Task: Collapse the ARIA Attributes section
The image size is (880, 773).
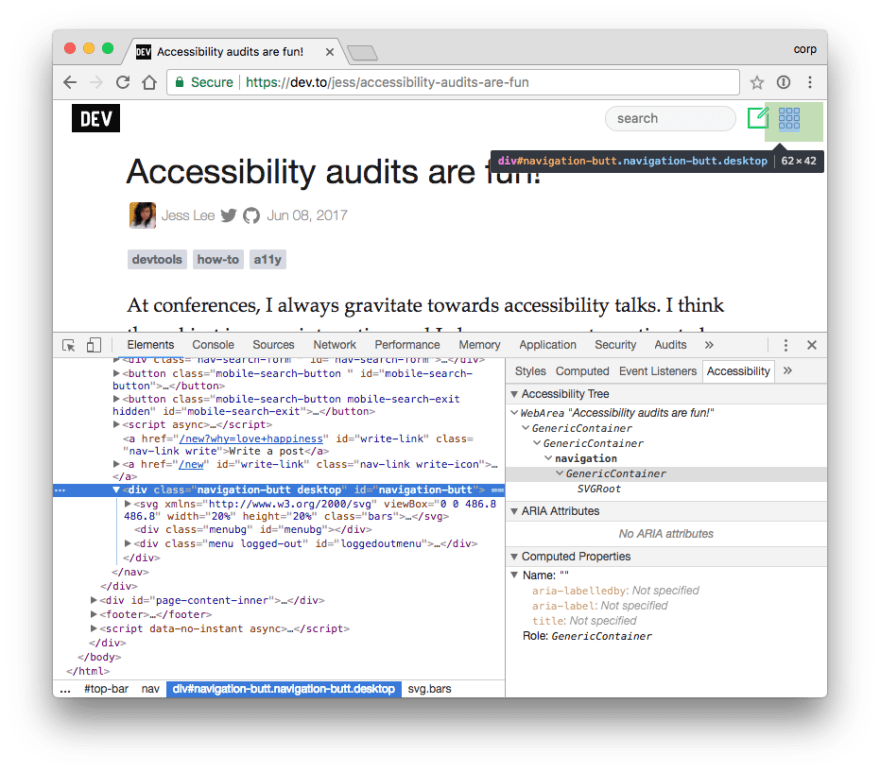Action: 514,511
